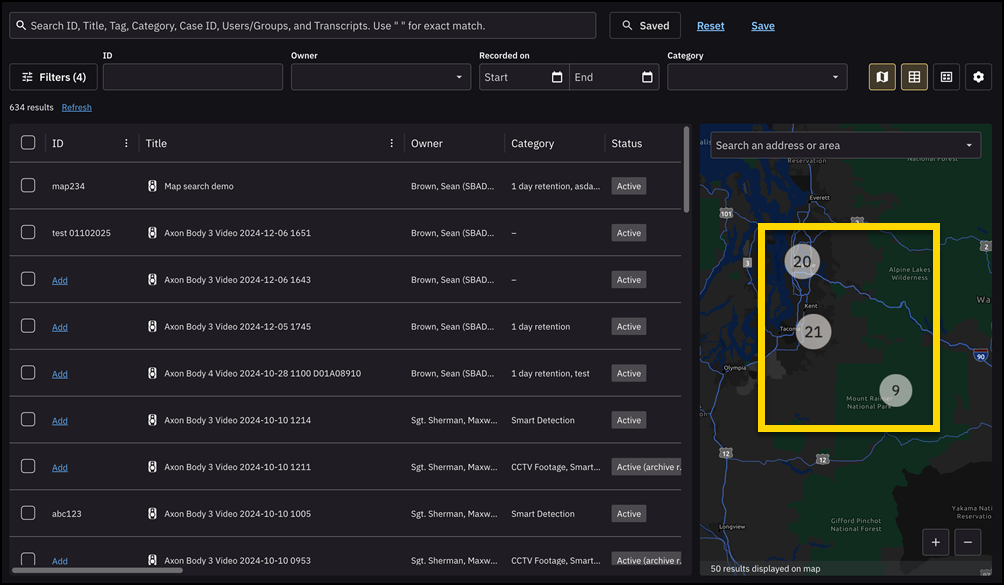Open settings via the gear icon
Viewport: 1004px width, 585px height.
click(x=978, y=77)
